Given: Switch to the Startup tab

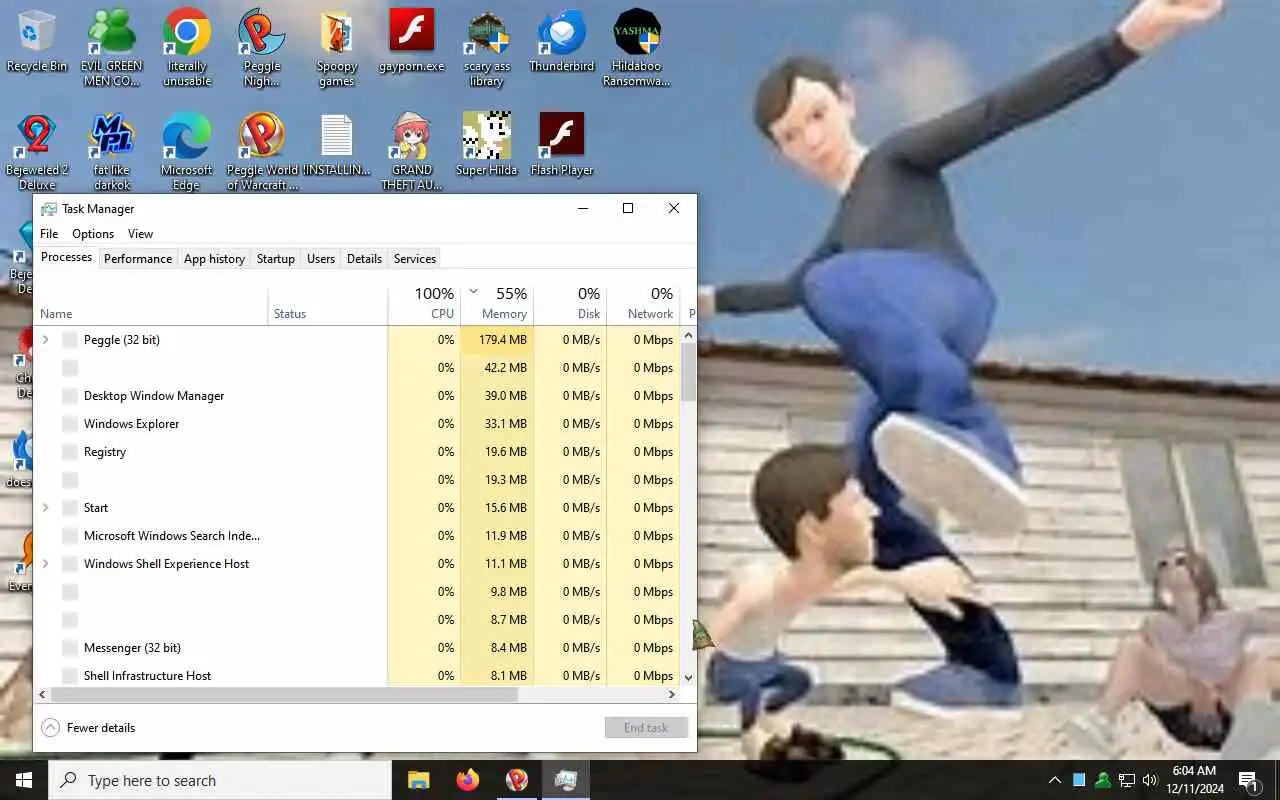Looking at the screenshot, I should click(276, 259).
